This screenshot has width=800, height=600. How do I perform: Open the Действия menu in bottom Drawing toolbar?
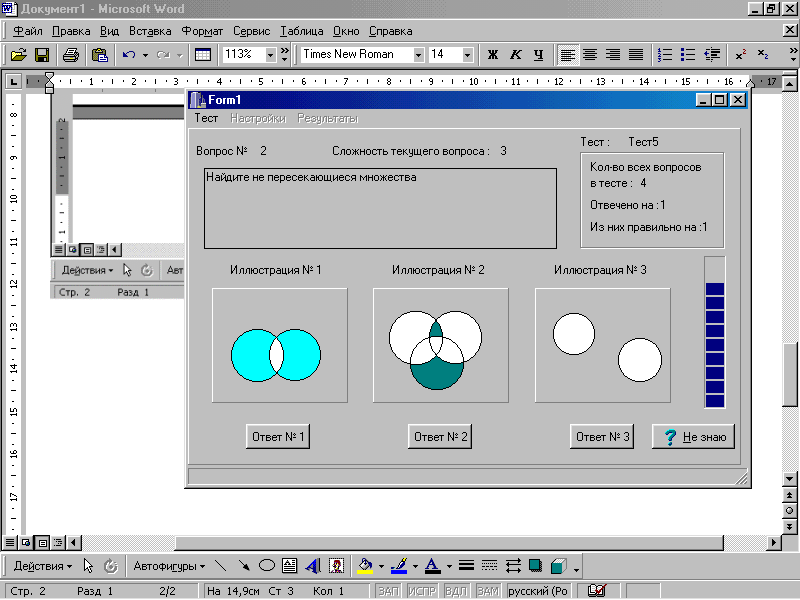tap(43, 566)
